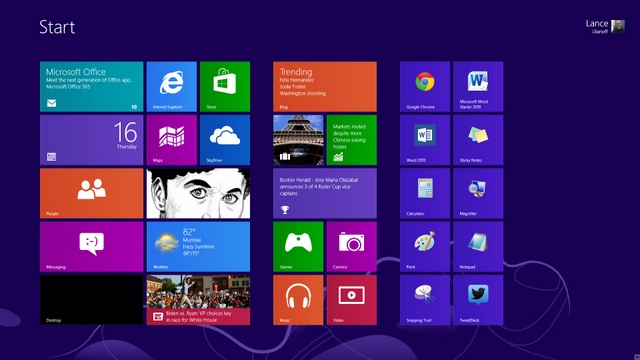The height and width of the screenshot is (360, 640).
Task: Launch the Store app tile
Action: [225, 87]
